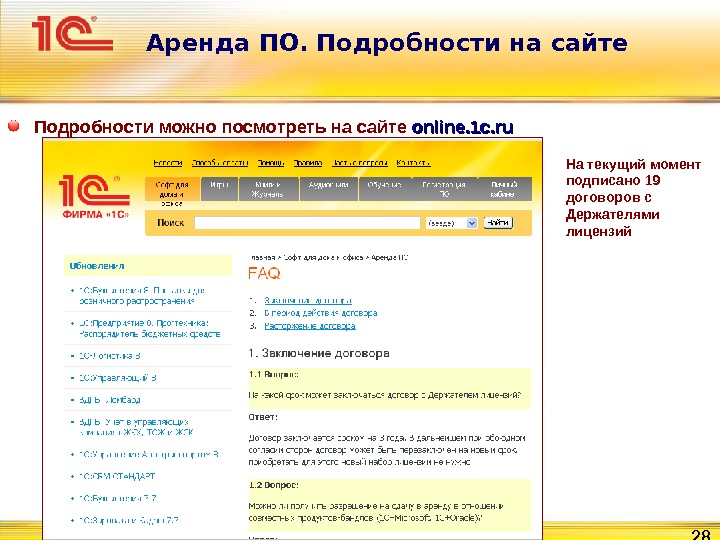Switch to the Бухгалтерия ПО tab

click(444, 189)
